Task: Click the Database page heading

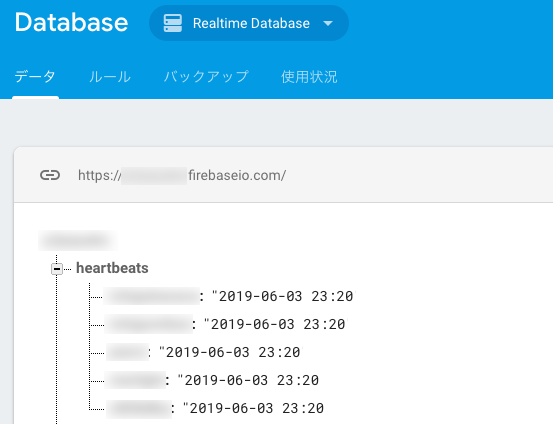Action: click(71, 23)
